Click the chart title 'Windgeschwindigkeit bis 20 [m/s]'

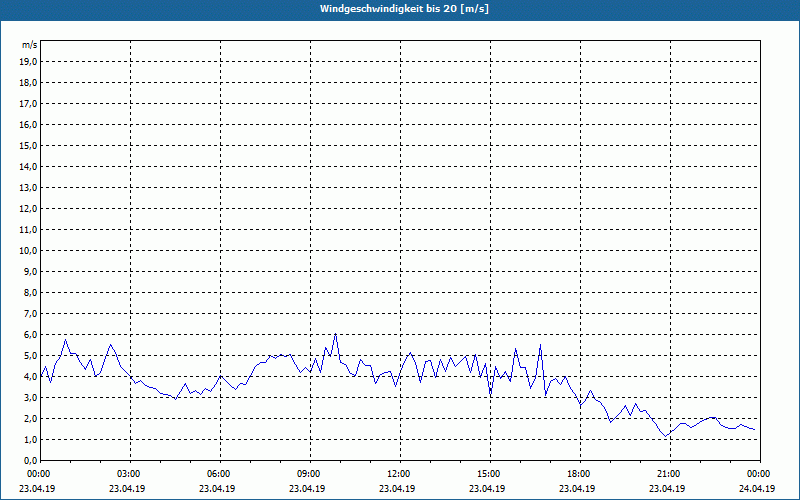[x=404, y=9]
